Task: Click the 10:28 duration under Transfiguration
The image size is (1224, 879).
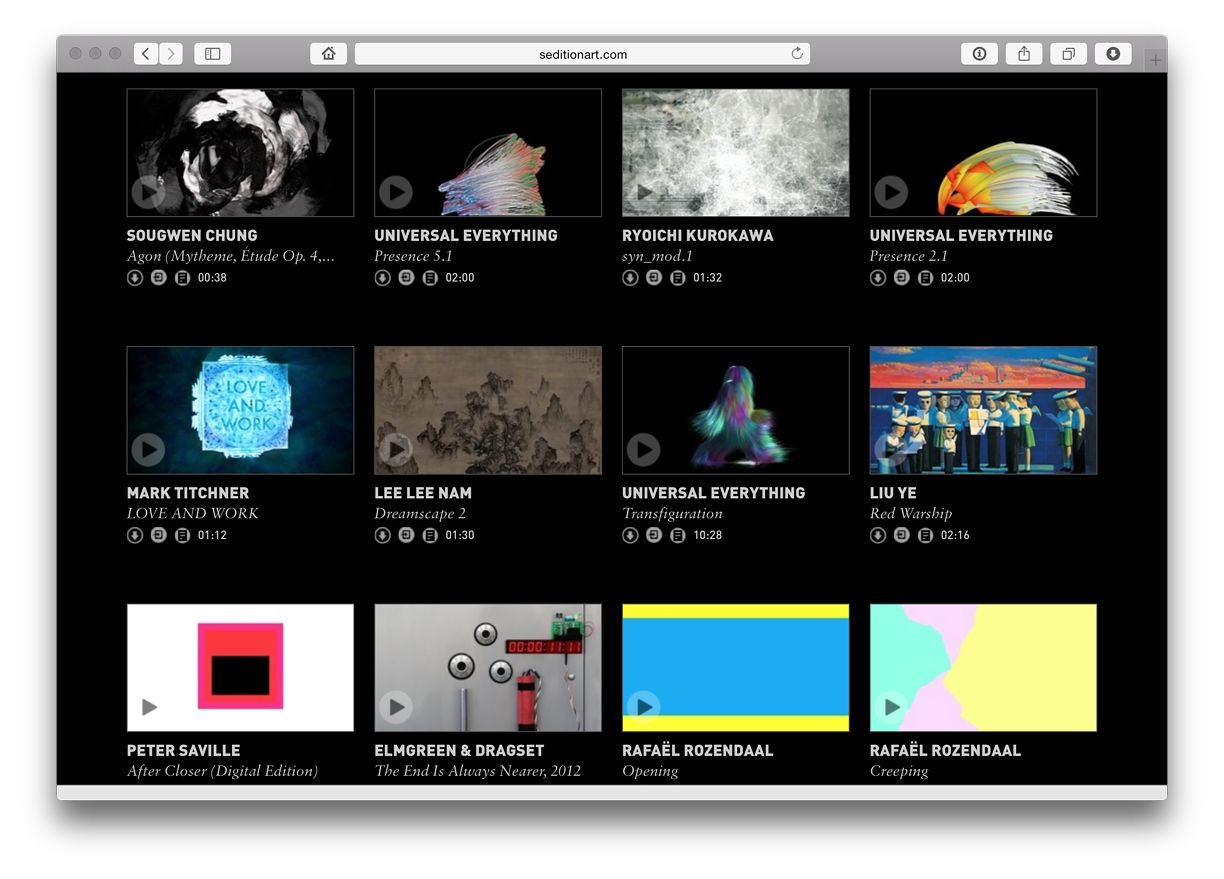Action: pos(707,535)
